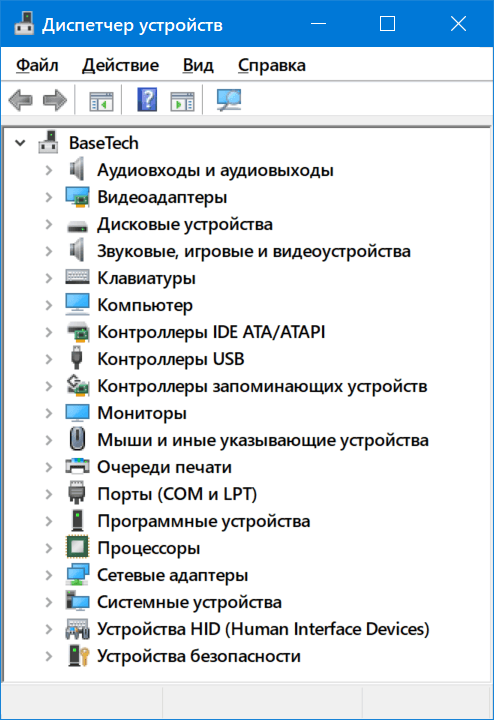The width and height of the screenshot is (494, 720).
Task: Expand the Порты (COM и LPT) node
Action: pyautogui.click(x=49, y=494)
